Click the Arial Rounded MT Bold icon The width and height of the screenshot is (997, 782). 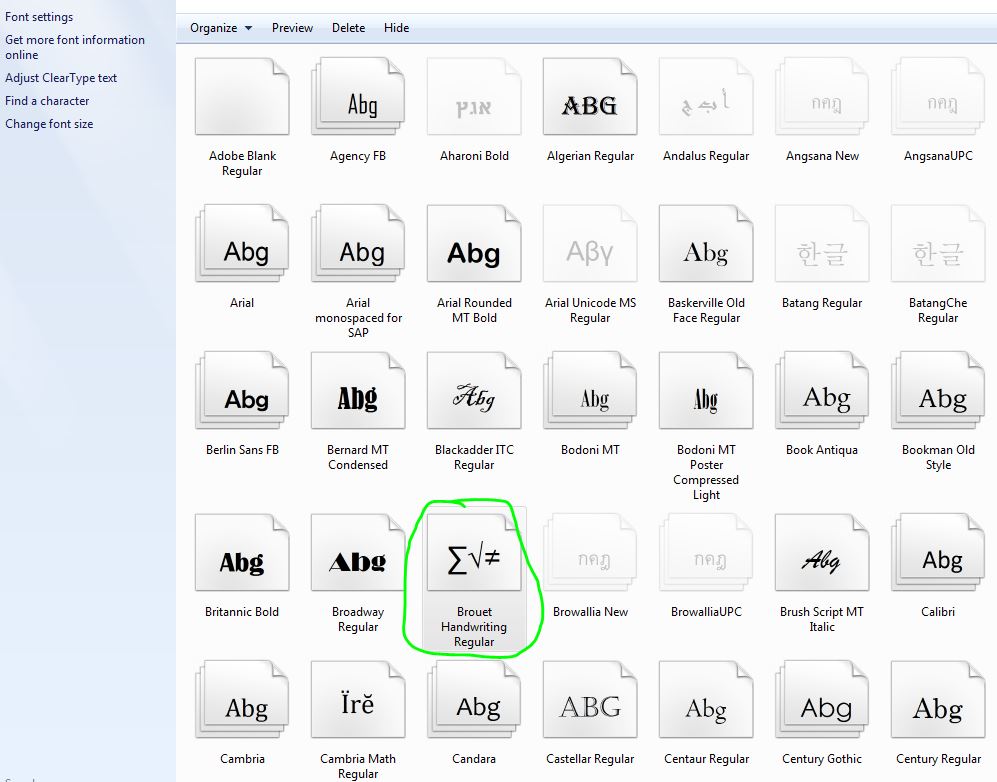click(474, 252)
